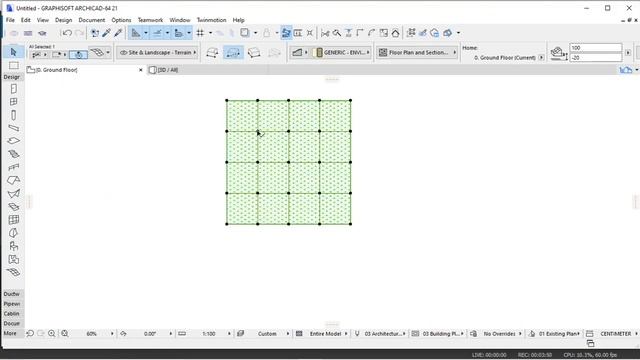This screenshot has width=640, height=360.
Task: Choose the Shell tool
Action: click(13, 193)
